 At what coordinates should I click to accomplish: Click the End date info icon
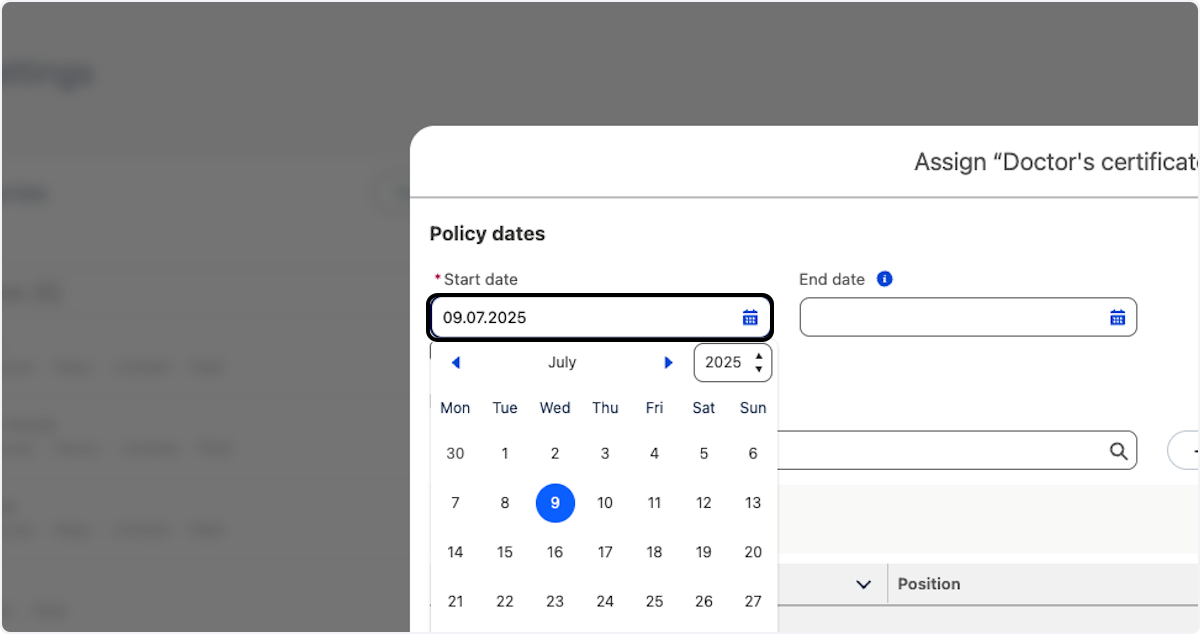pyautogui.click(x=884, y=279)
